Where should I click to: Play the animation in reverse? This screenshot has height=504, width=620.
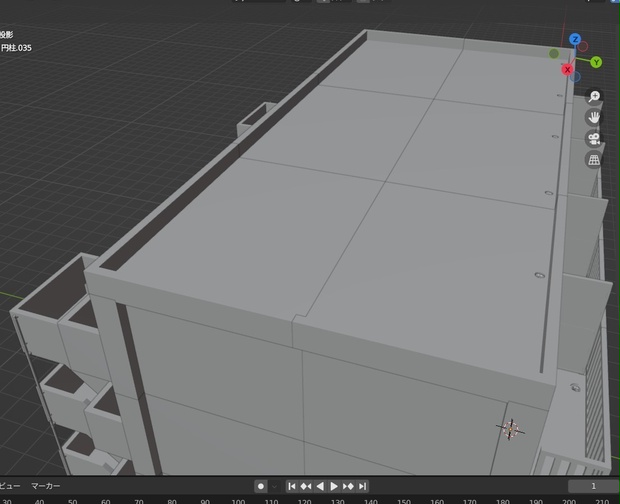320,486
